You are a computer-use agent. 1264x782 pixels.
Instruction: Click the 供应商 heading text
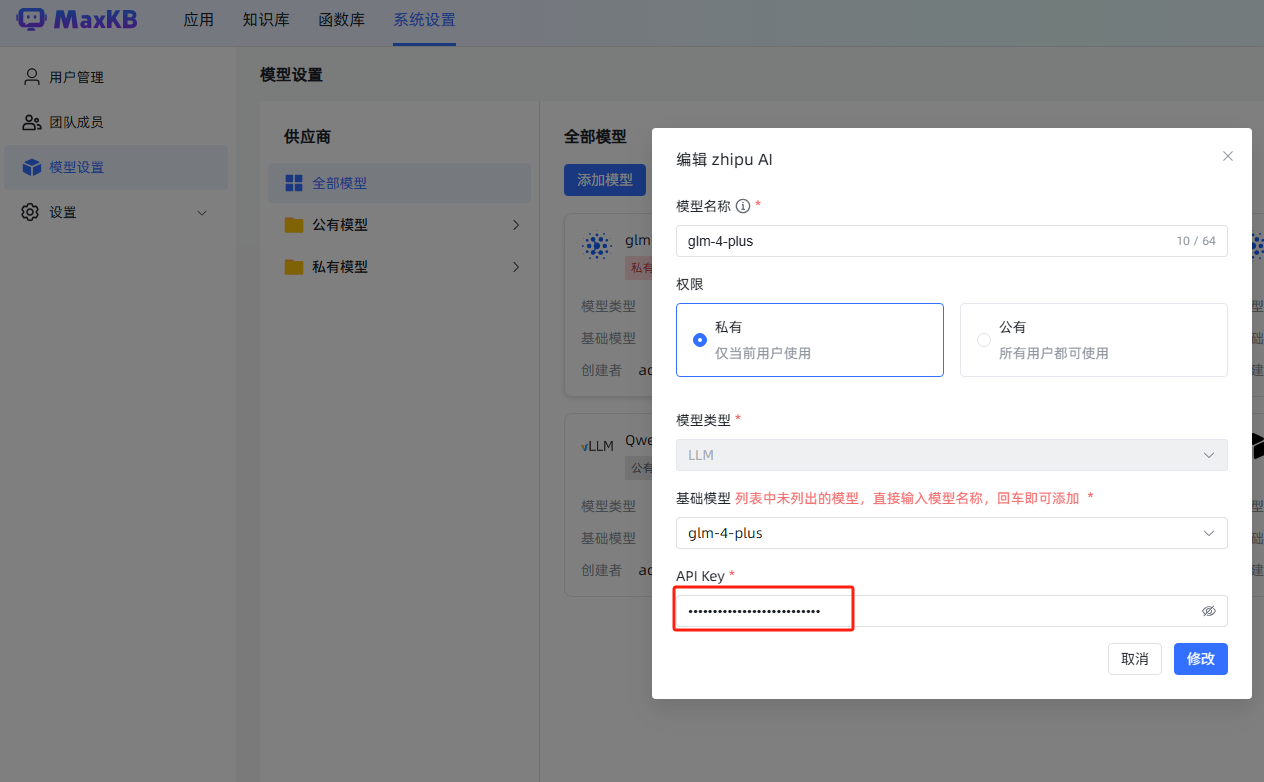pos(307,136)
